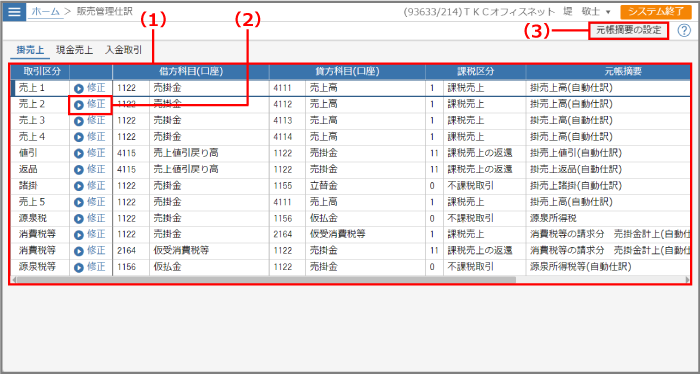Click the システム終了 button
This screenshot has height=375, width=700.
656,12
